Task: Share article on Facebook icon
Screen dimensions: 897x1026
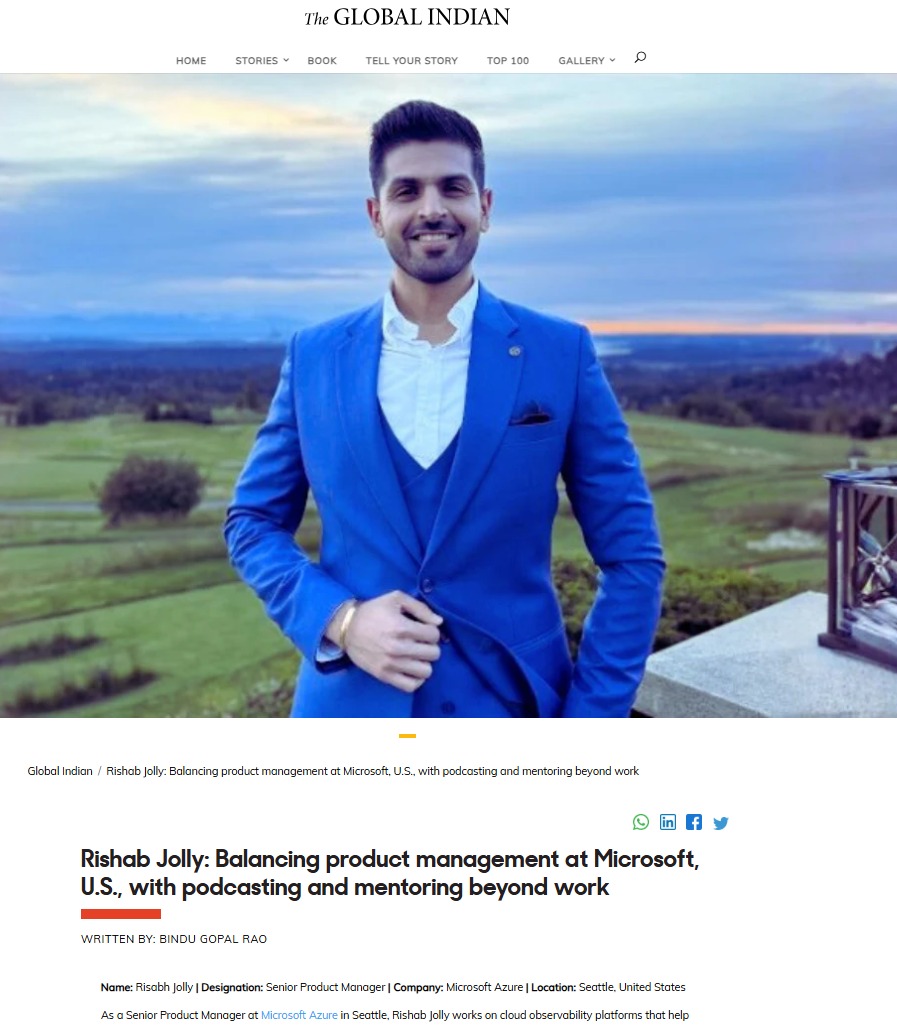Action: (x=694, y=822)
